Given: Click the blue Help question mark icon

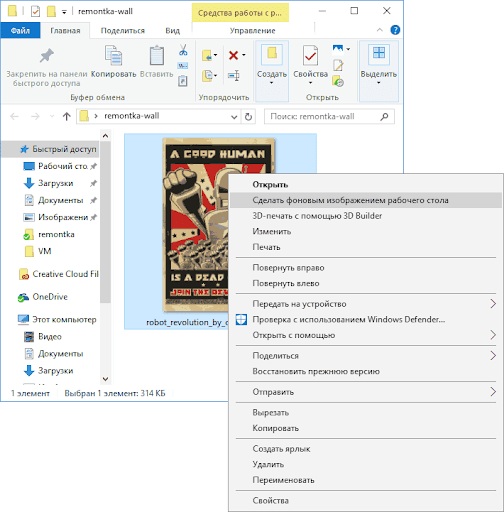Looking at the screenshot, I should coord(395,30).
